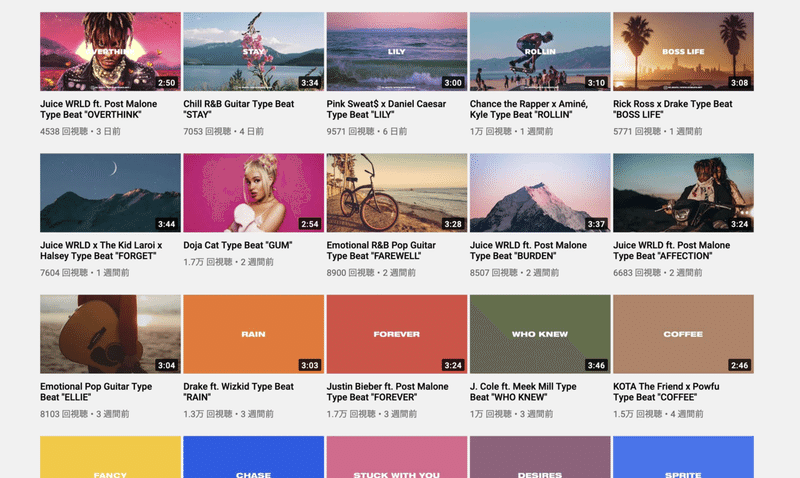Open the brown COFFEE thumbnail
This screenshot has height=478, width=800.
pos(683,334)
